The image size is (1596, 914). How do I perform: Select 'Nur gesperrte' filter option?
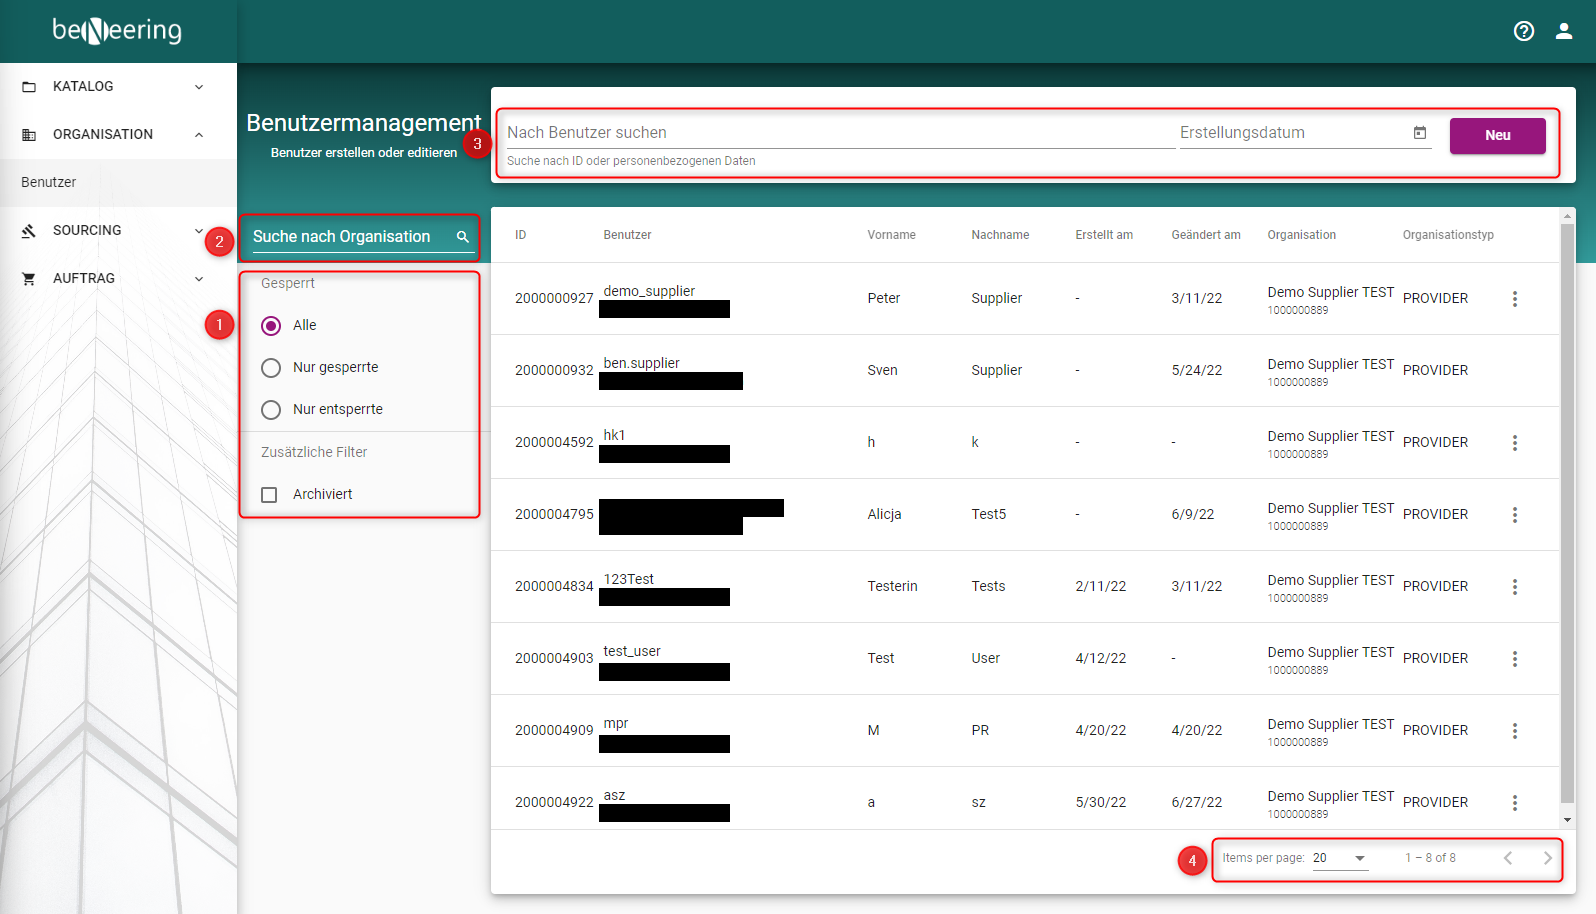tap(271, 368)
